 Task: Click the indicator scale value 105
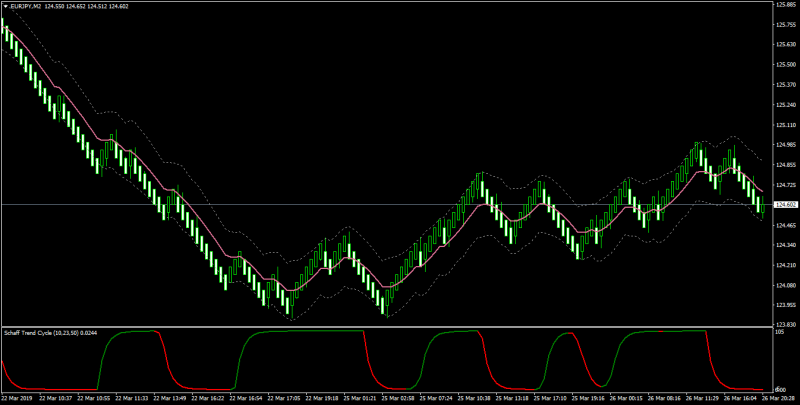tap(780, 332)
